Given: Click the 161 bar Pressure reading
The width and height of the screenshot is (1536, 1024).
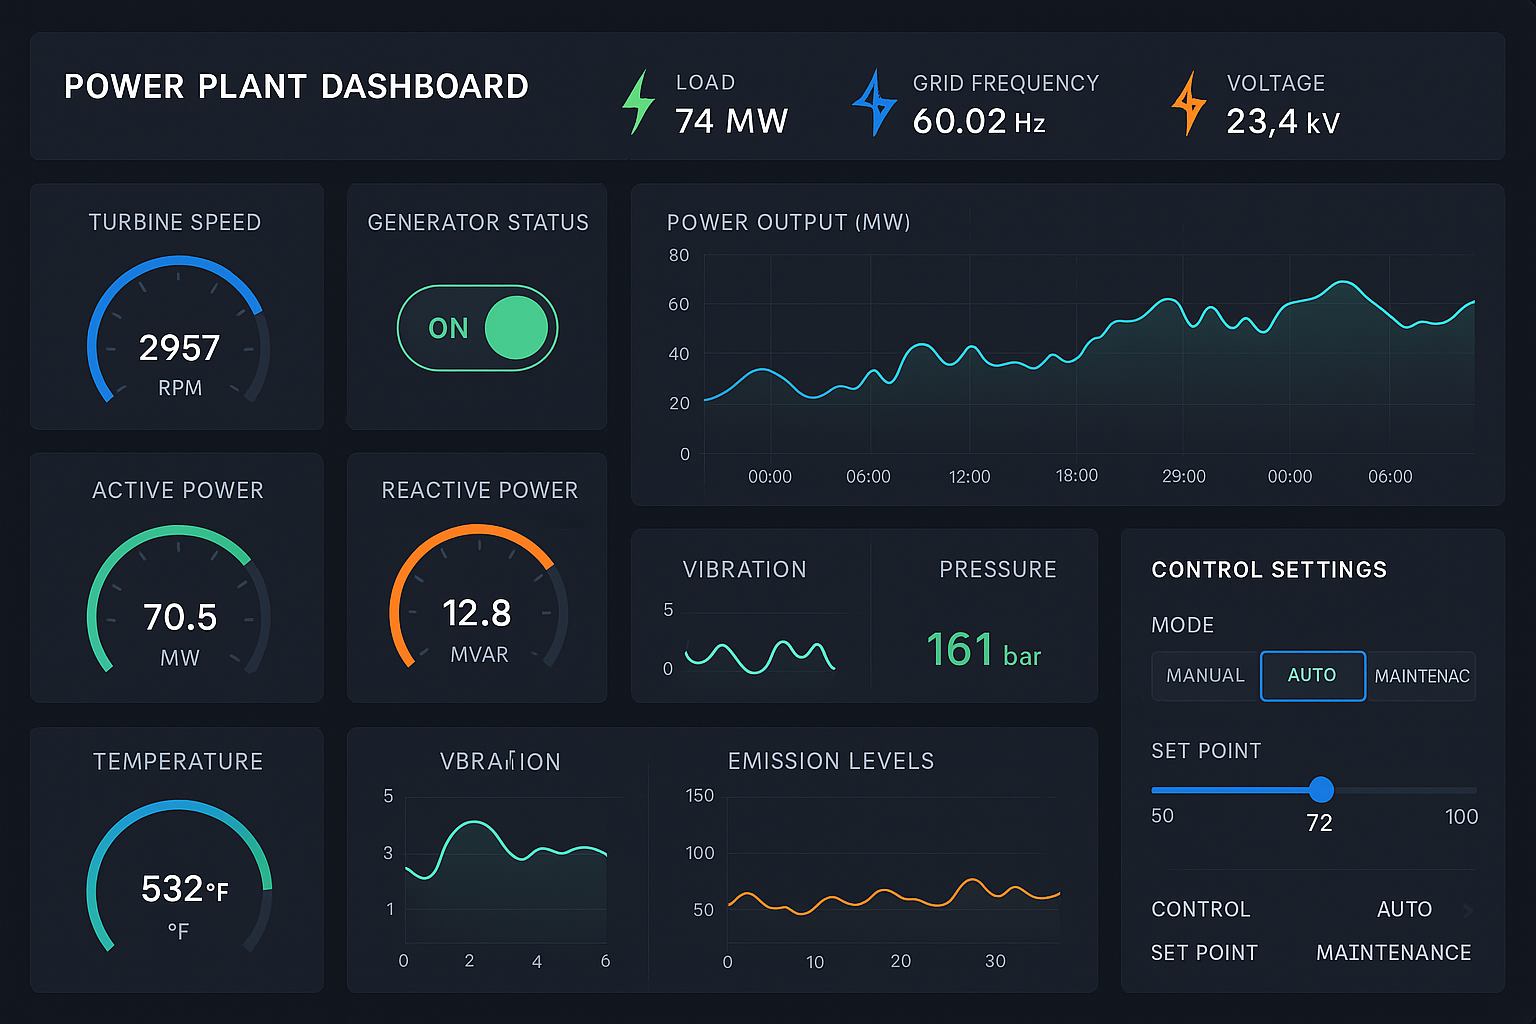Looking at the screenshot, I should [983, 650].
